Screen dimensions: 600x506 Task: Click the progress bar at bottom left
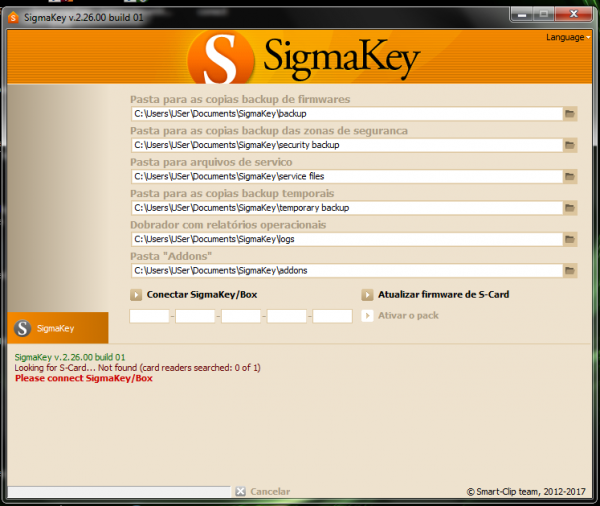(x=119, y=492)
